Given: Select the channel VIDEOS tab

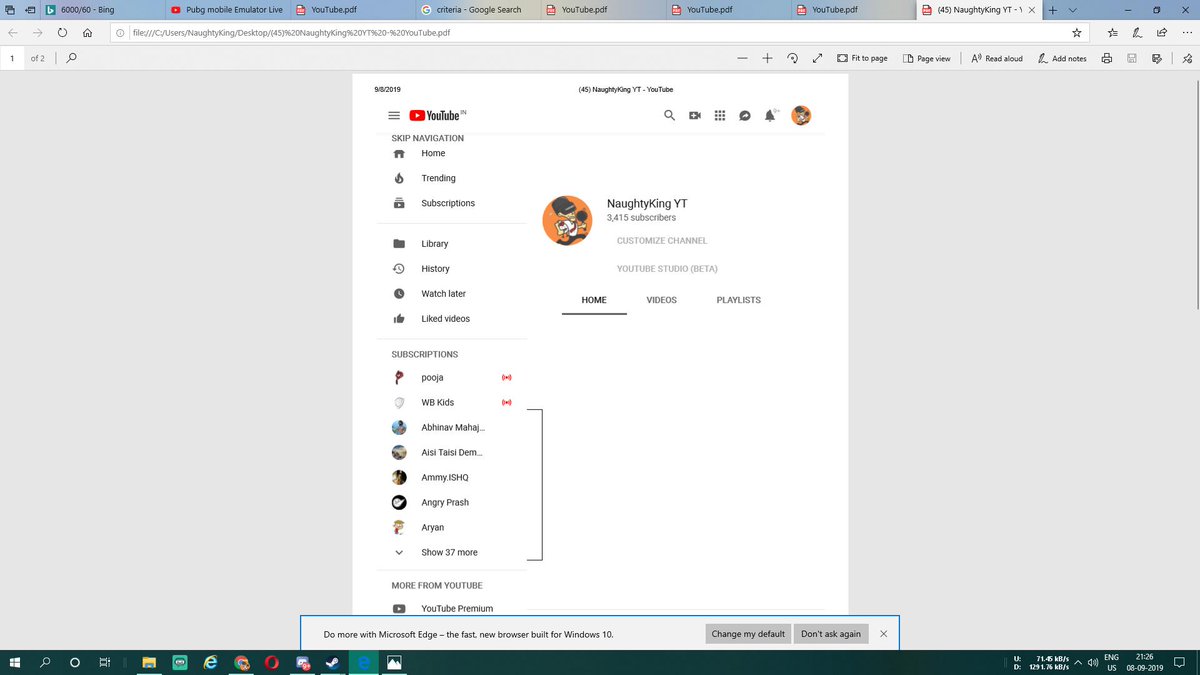Looking at the screenshot, I should 661,300.
